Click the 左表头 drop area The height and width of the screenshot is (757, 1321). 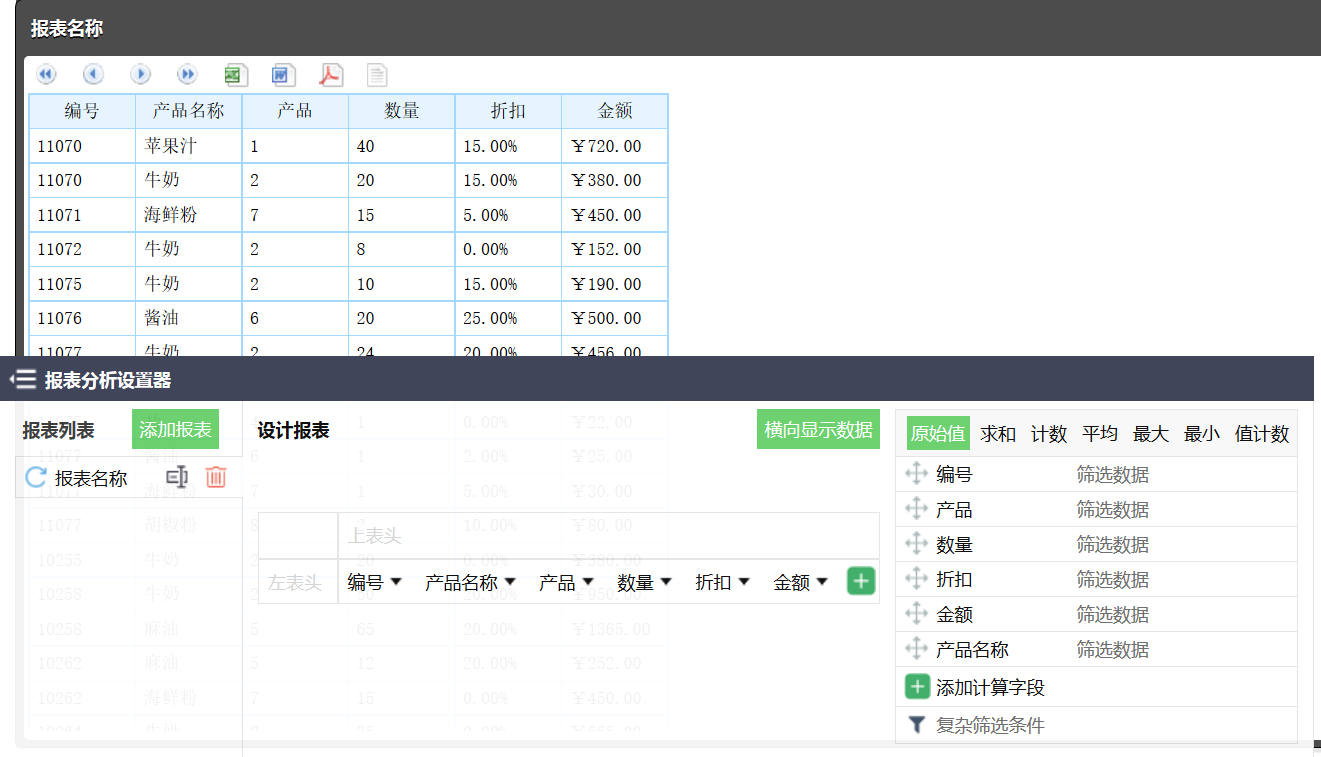[298, 582]
